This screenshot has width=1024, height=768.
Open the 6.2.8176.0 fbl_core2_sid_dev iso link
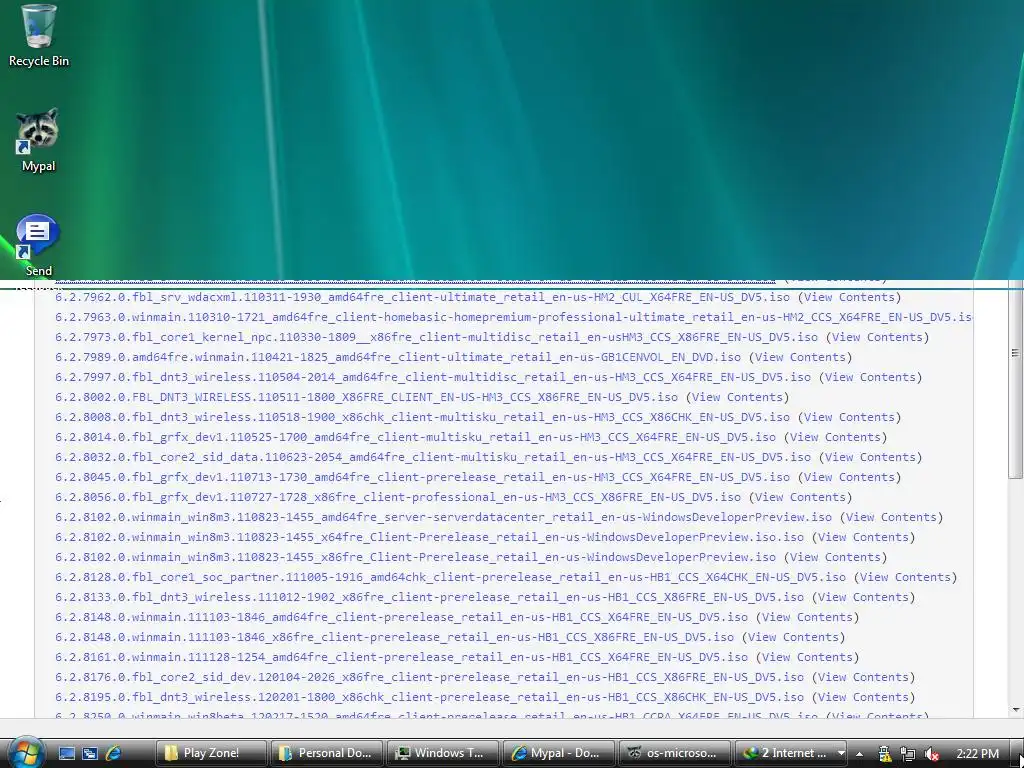430,677
